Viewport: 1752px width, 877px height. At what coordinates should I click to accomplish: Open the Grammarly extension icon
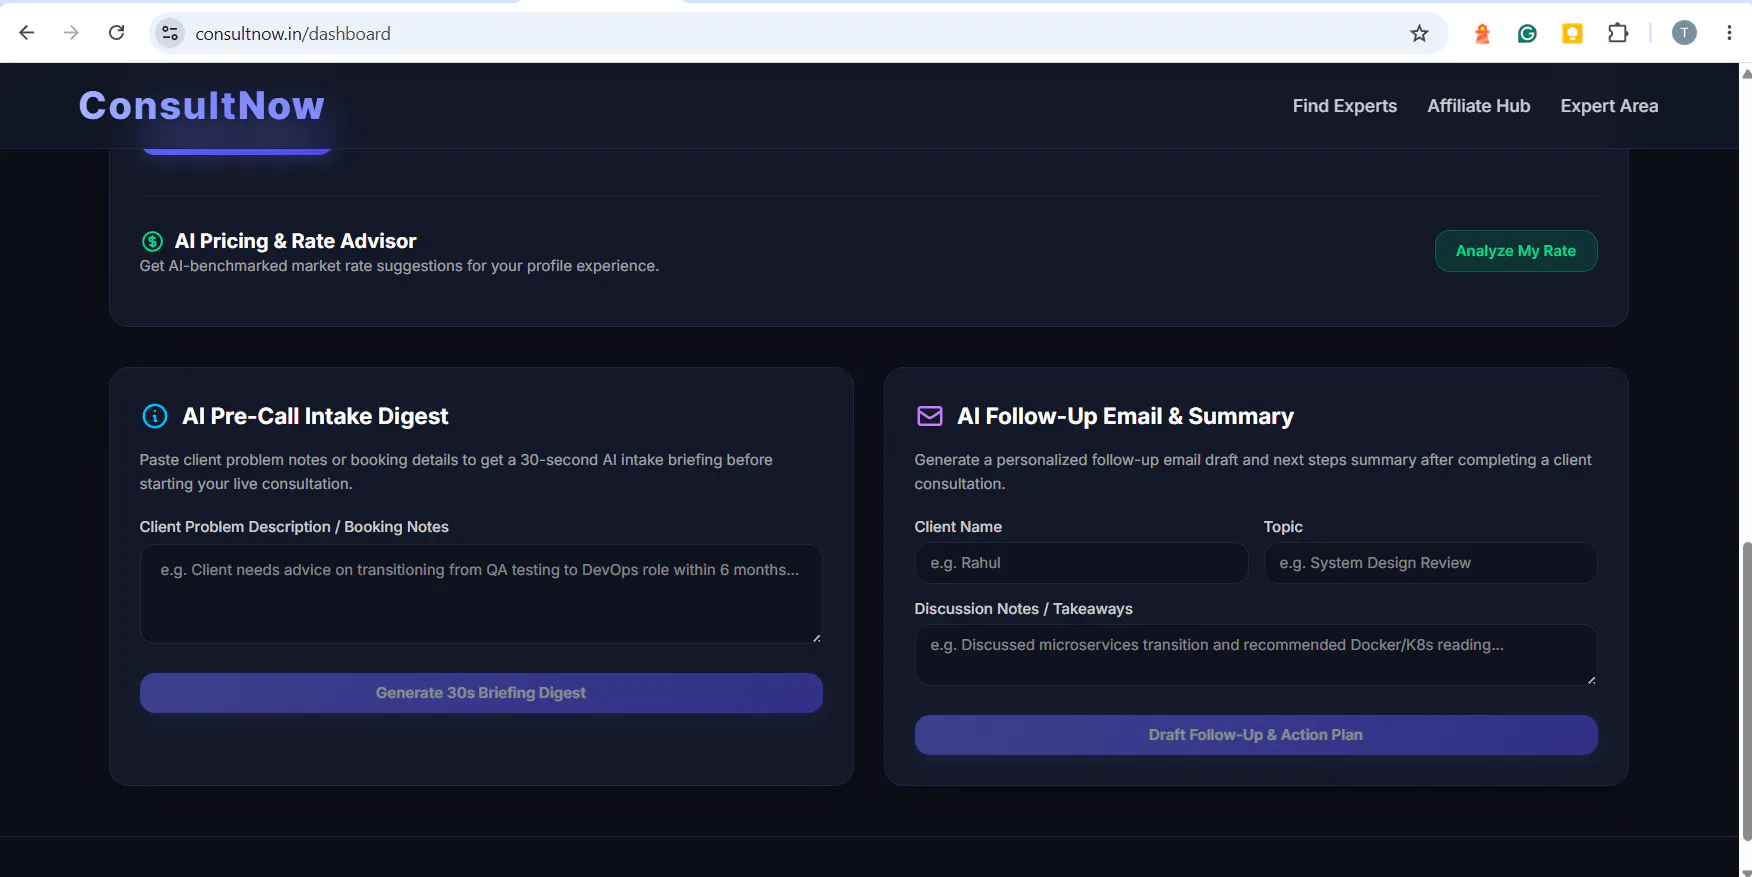(1527, 34)
